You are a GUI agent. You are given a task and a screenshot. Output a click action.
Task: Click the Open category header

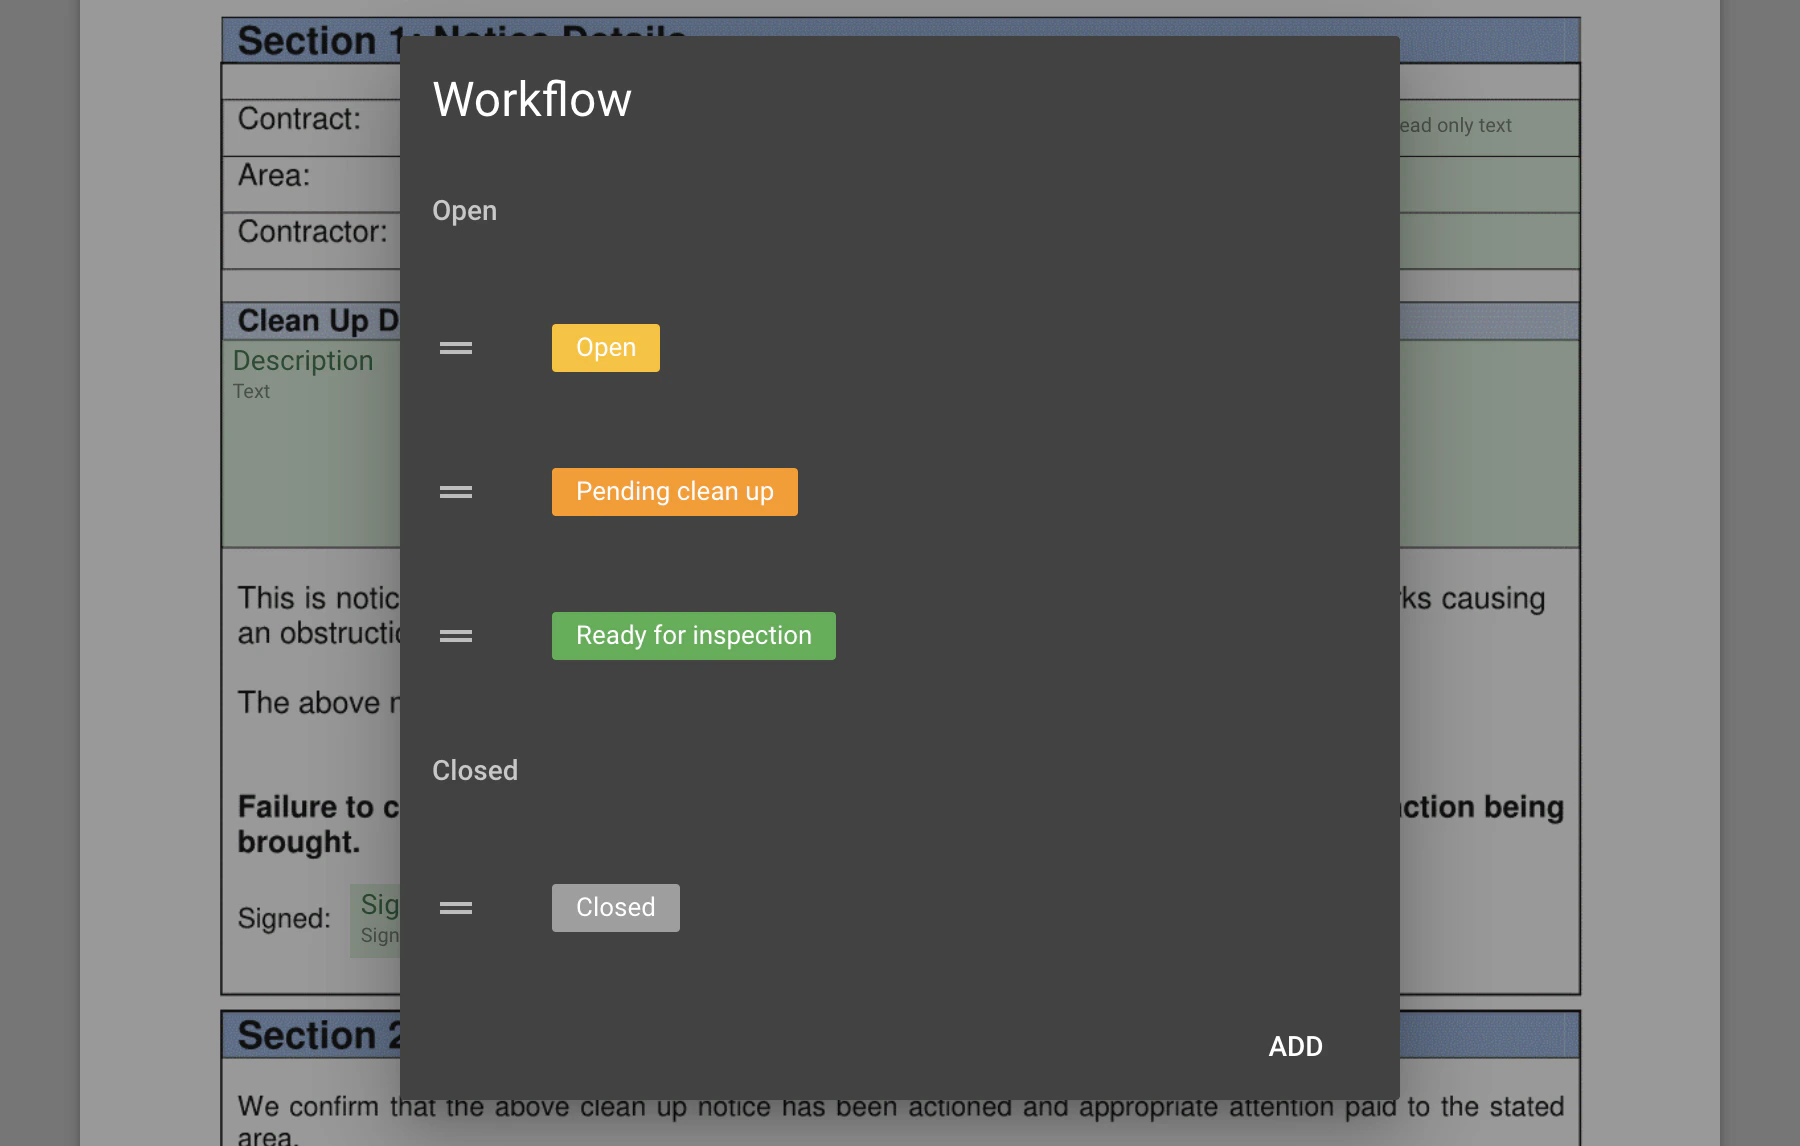pos(464,211)
